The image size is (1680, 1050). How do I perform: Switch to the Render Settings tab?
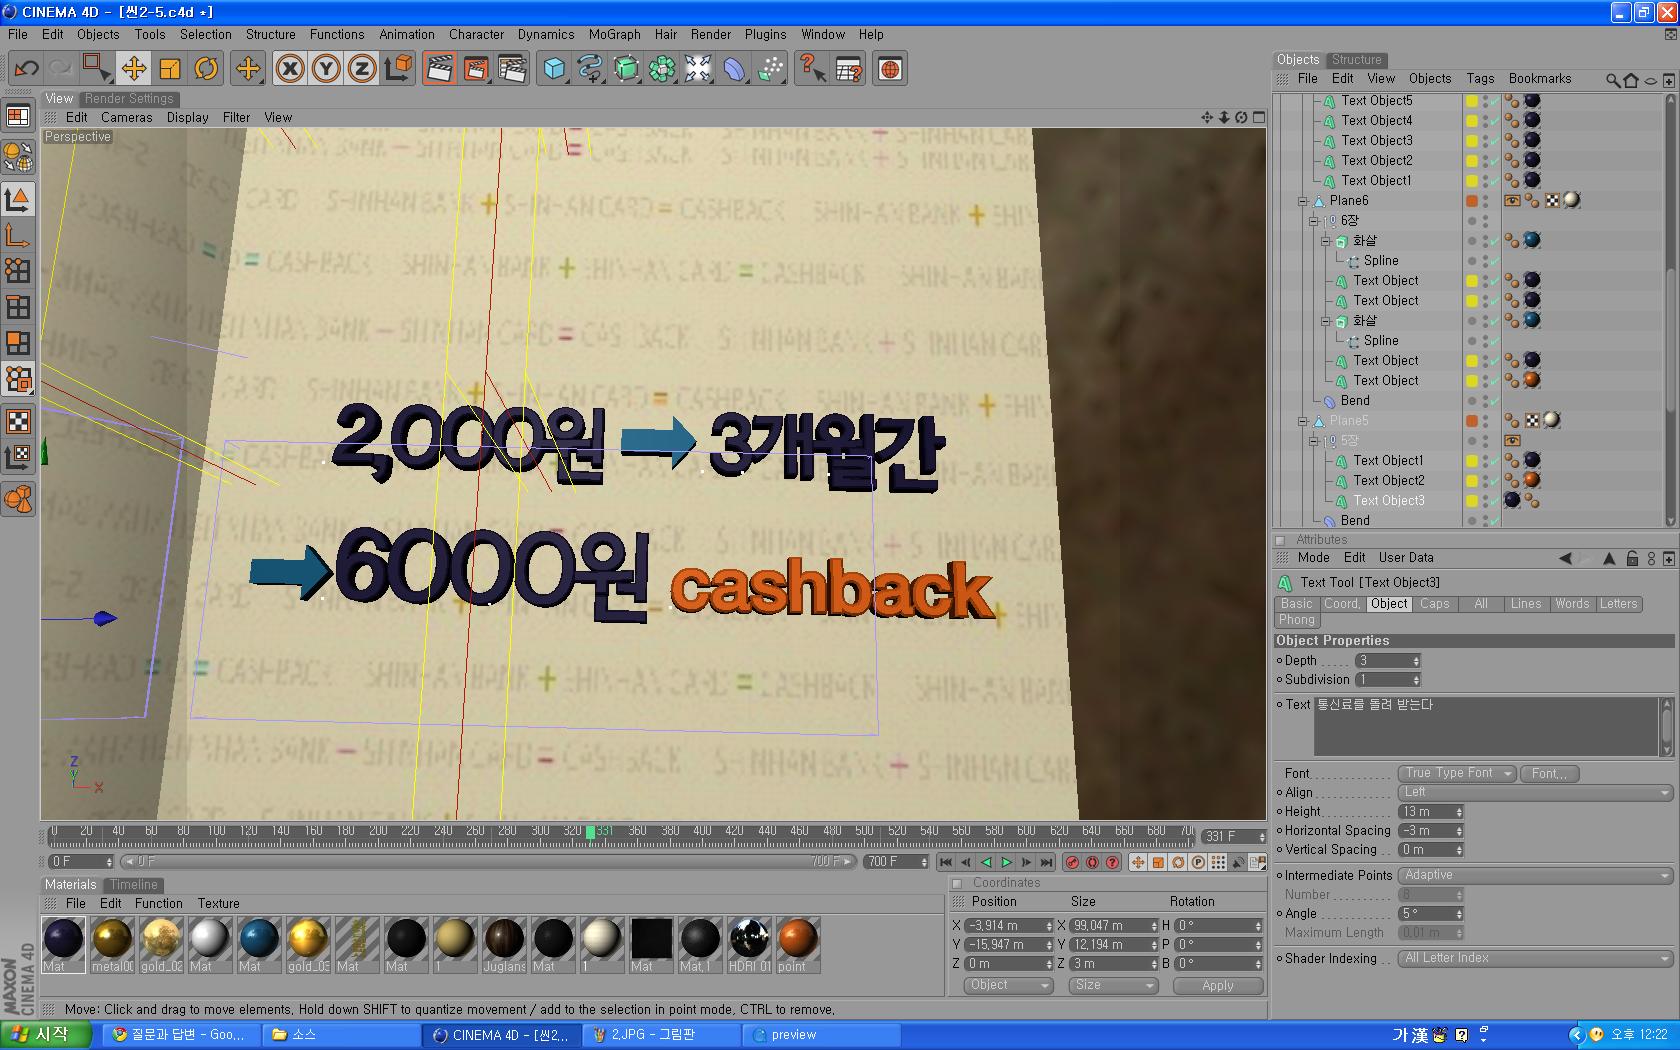tap(129, 99)
